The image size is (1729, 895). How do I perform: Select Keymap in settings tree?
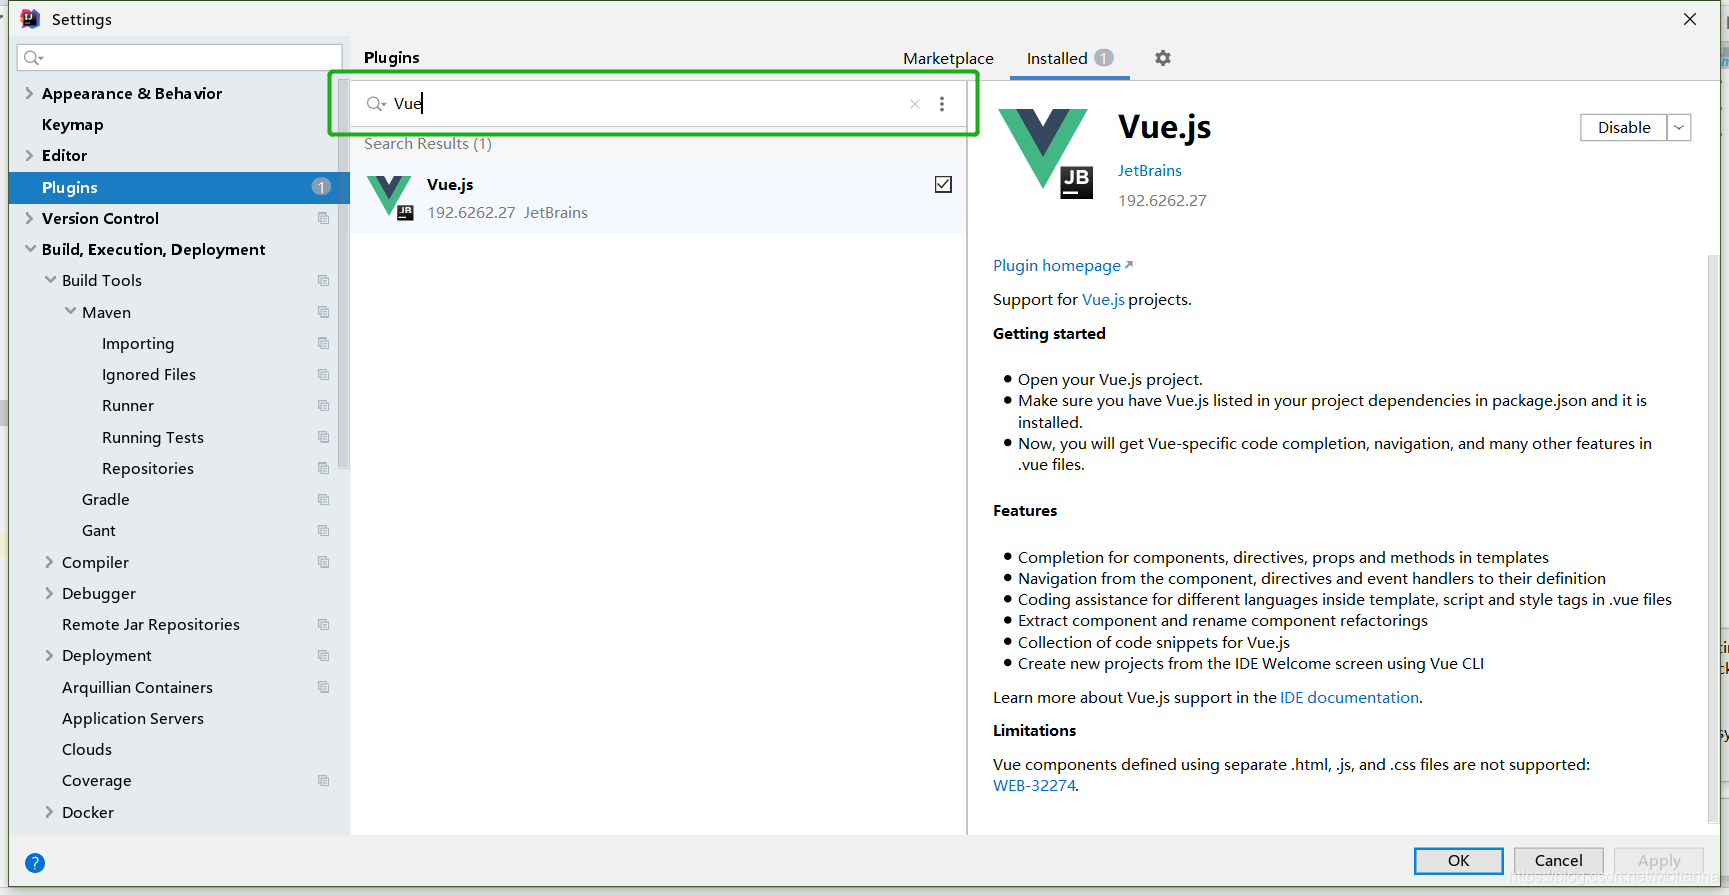(x=72, y=124)
